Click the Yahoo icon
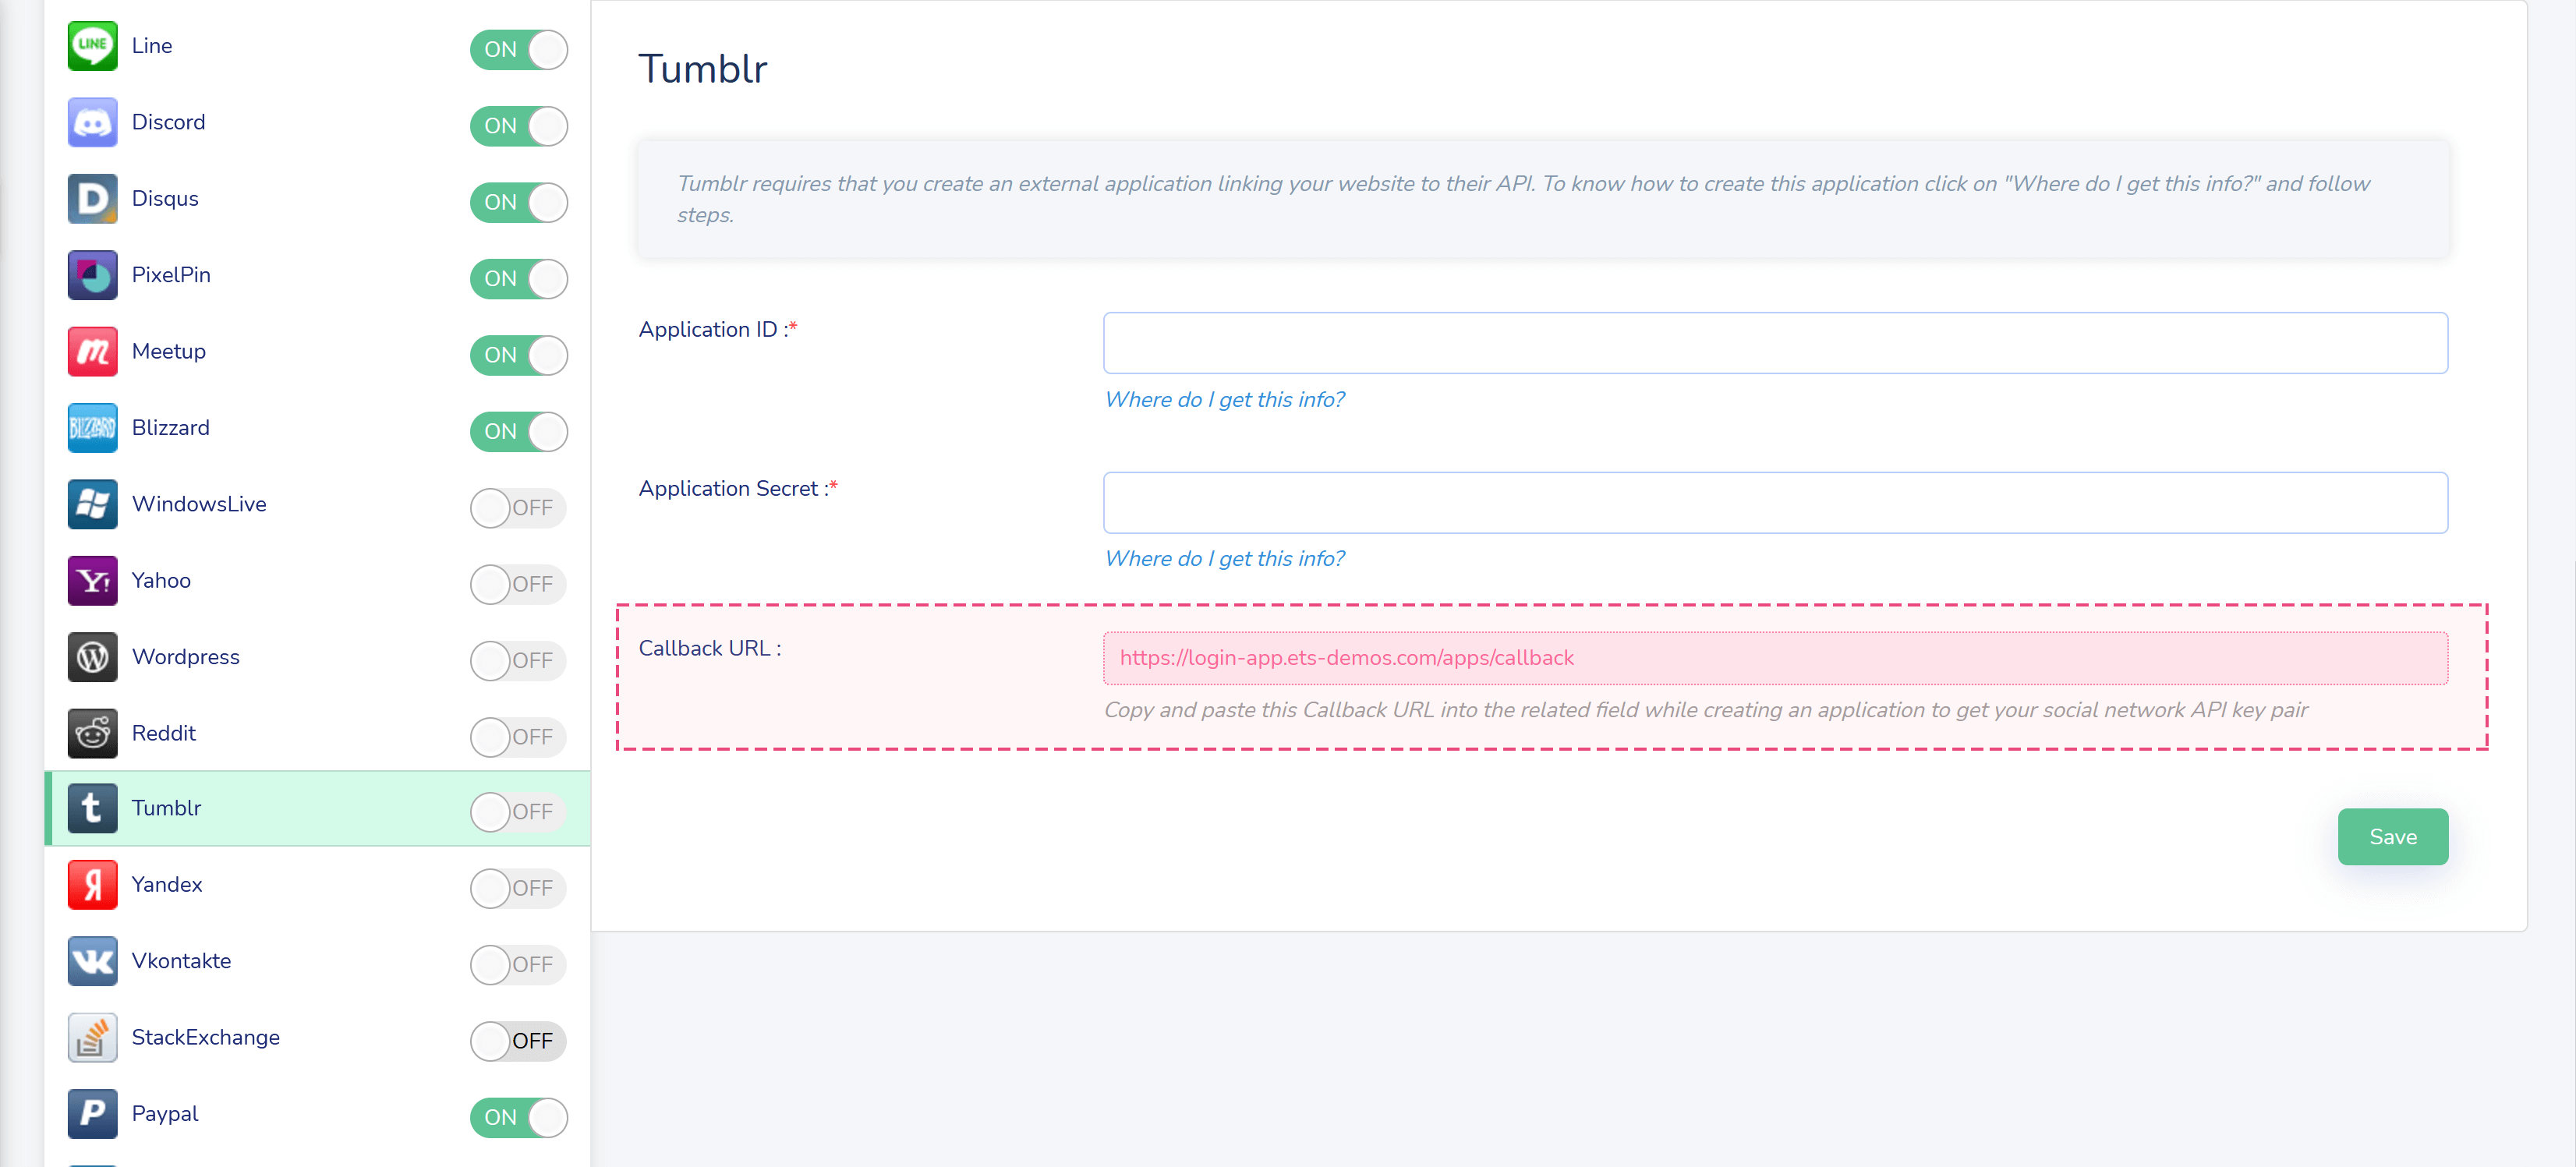The height and width of the screenshot is (1167, 2576). (x=92, y=580)
